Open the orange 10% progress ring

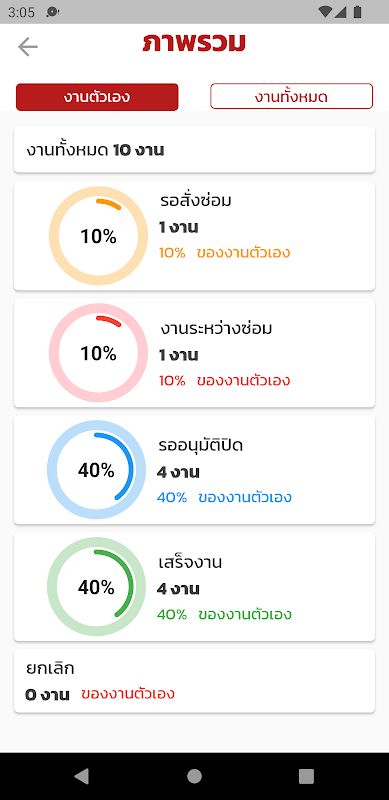99,236
